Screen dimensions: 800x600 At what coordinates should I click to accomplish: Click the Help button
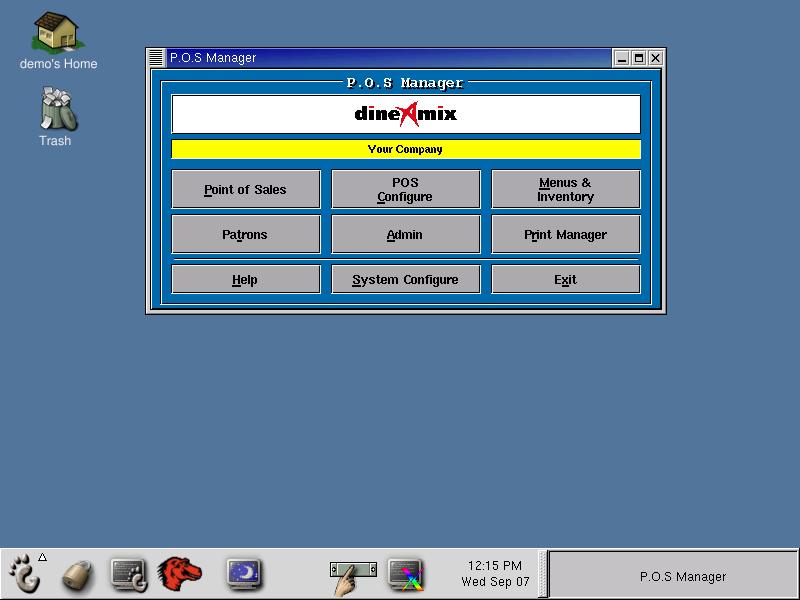pos(246,279)
